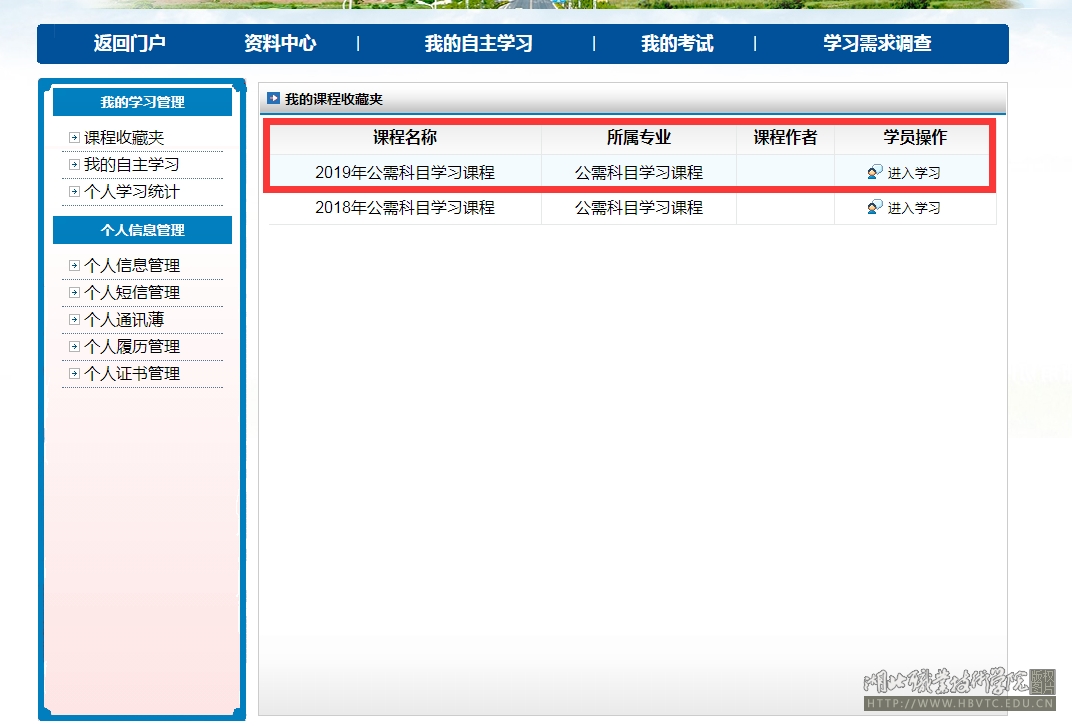Click the arrow icon beside 课程收藏夹
Viewport: 1072px width, 726px height.
[74, 138]
